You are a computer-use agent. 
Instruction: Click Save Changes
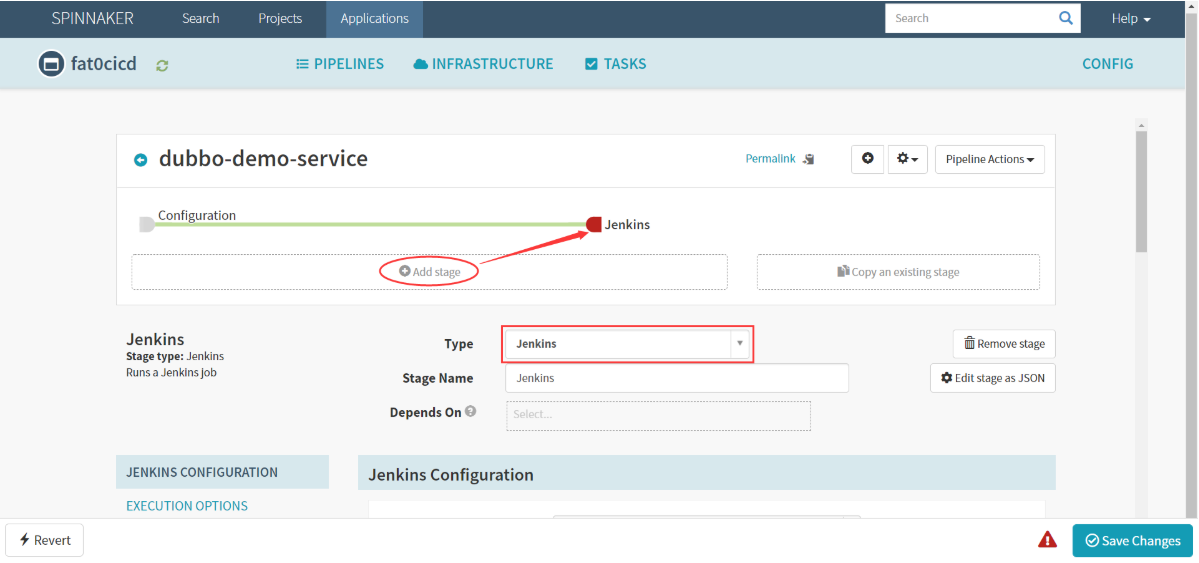1132,541
